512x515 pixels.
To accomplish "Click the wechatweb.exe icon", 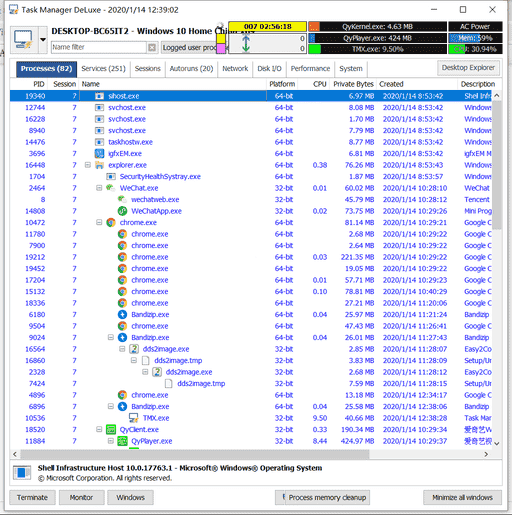I will (122, 199).
